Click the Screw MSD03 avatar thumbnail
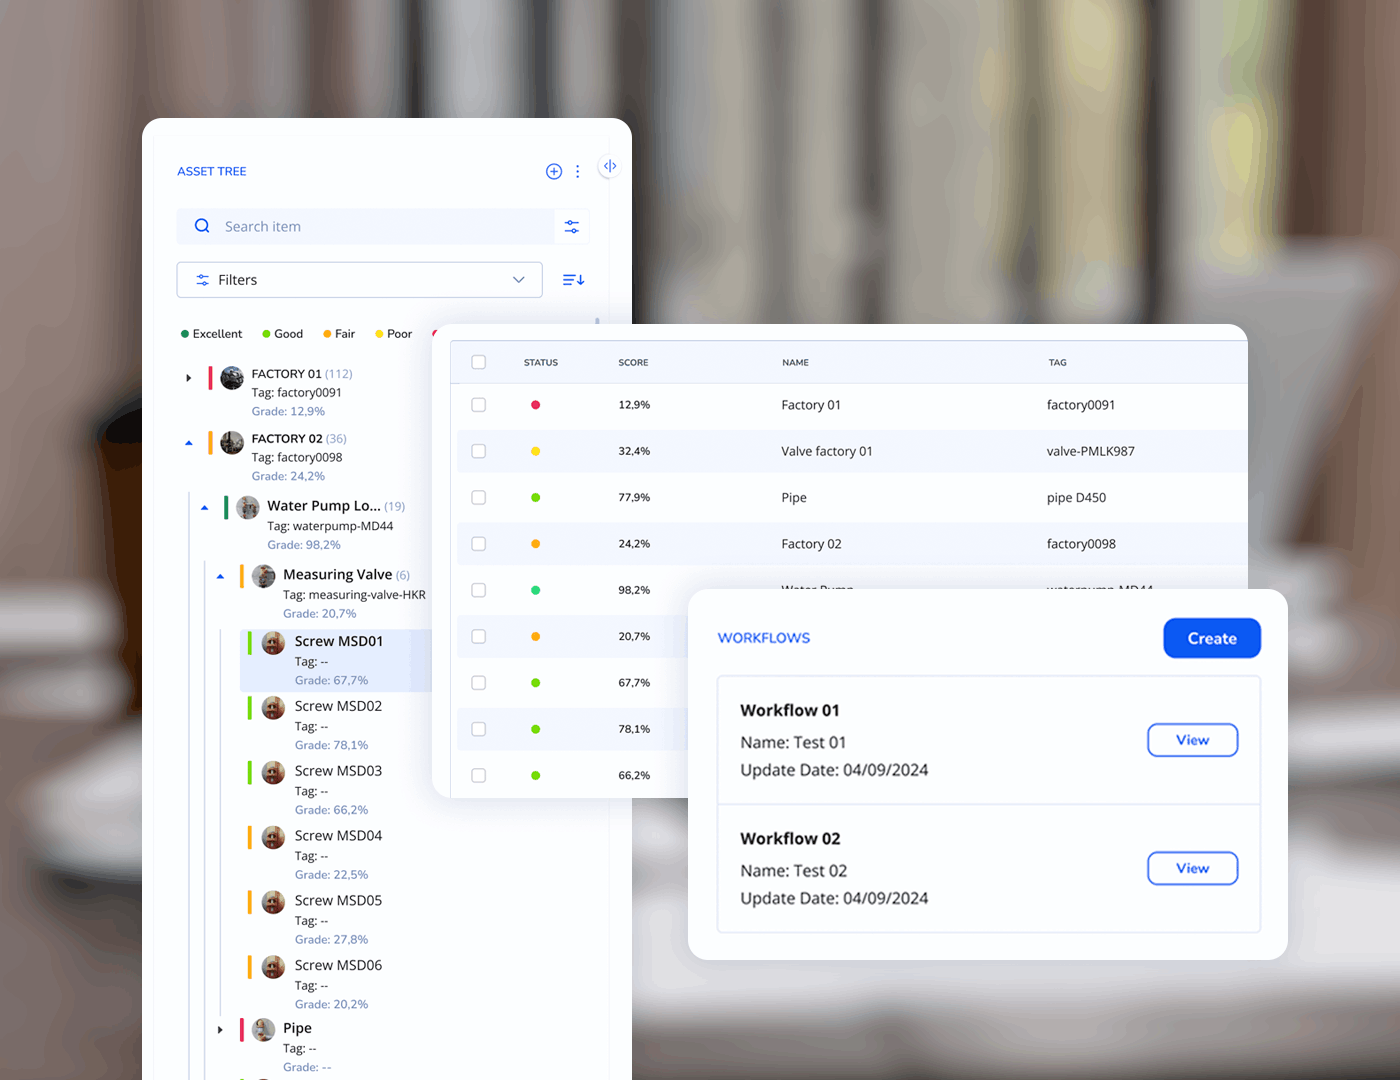This screenshot has width=1400, height=1080. (273, 772)
